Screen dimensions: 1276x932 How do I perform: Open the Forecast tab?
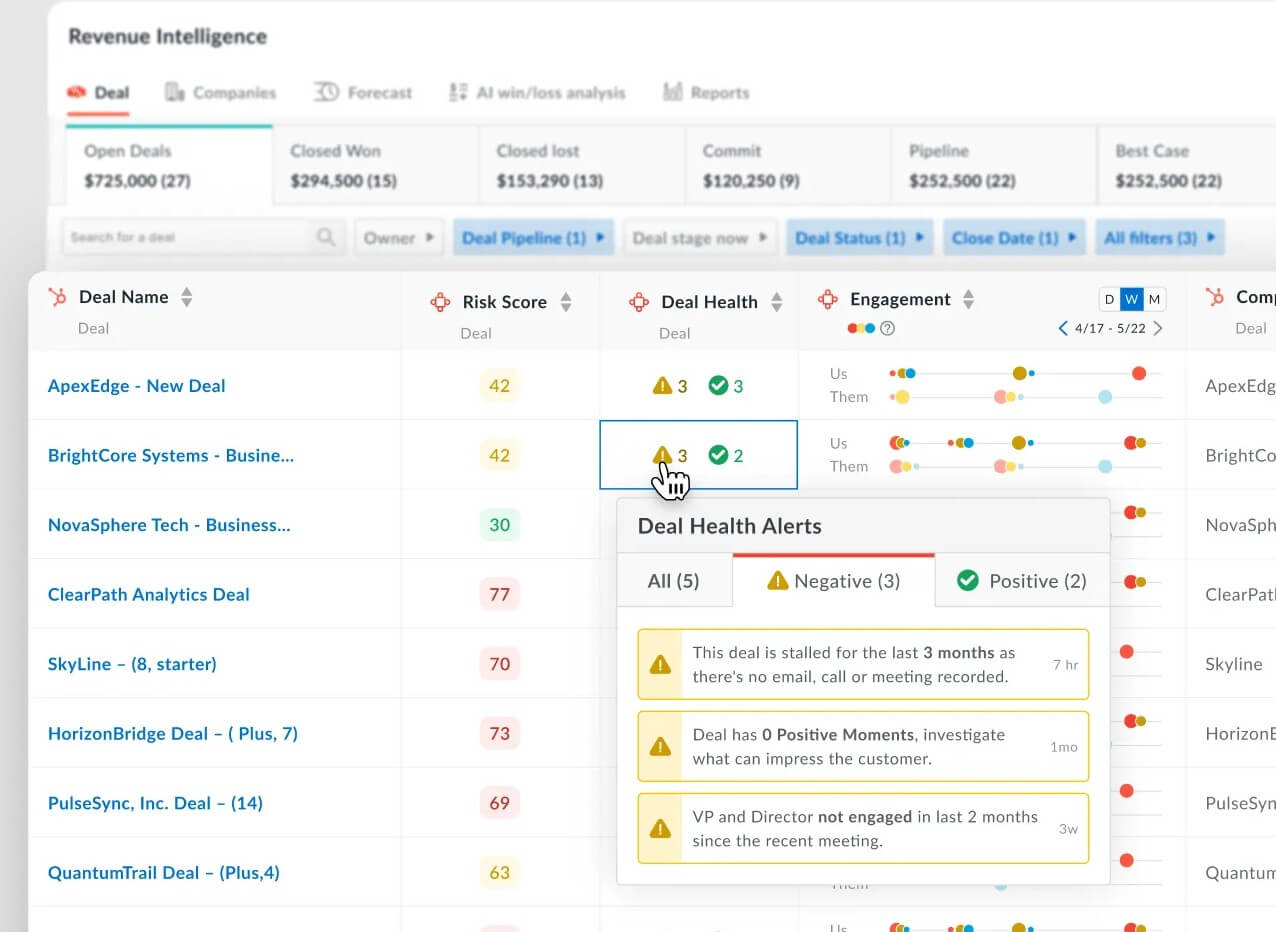tap(363, 93)
